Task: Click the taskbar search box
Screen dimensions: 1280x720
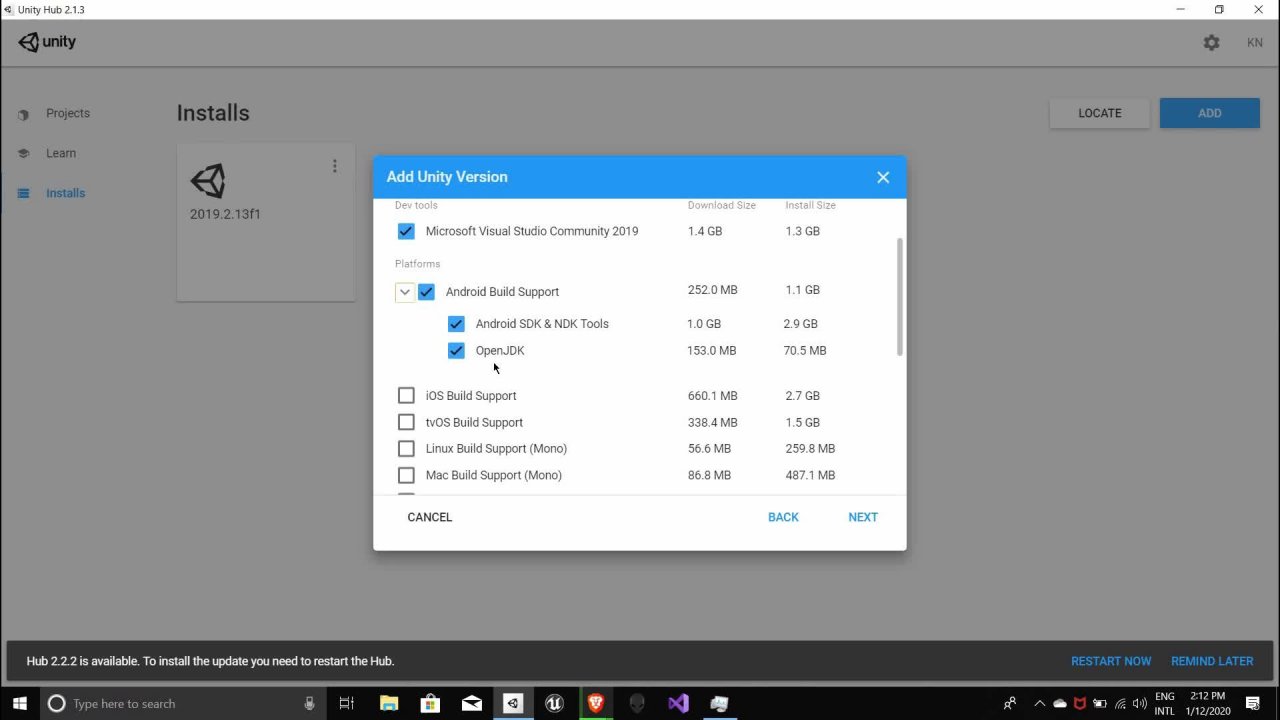Action: click(x=183, y=704)
